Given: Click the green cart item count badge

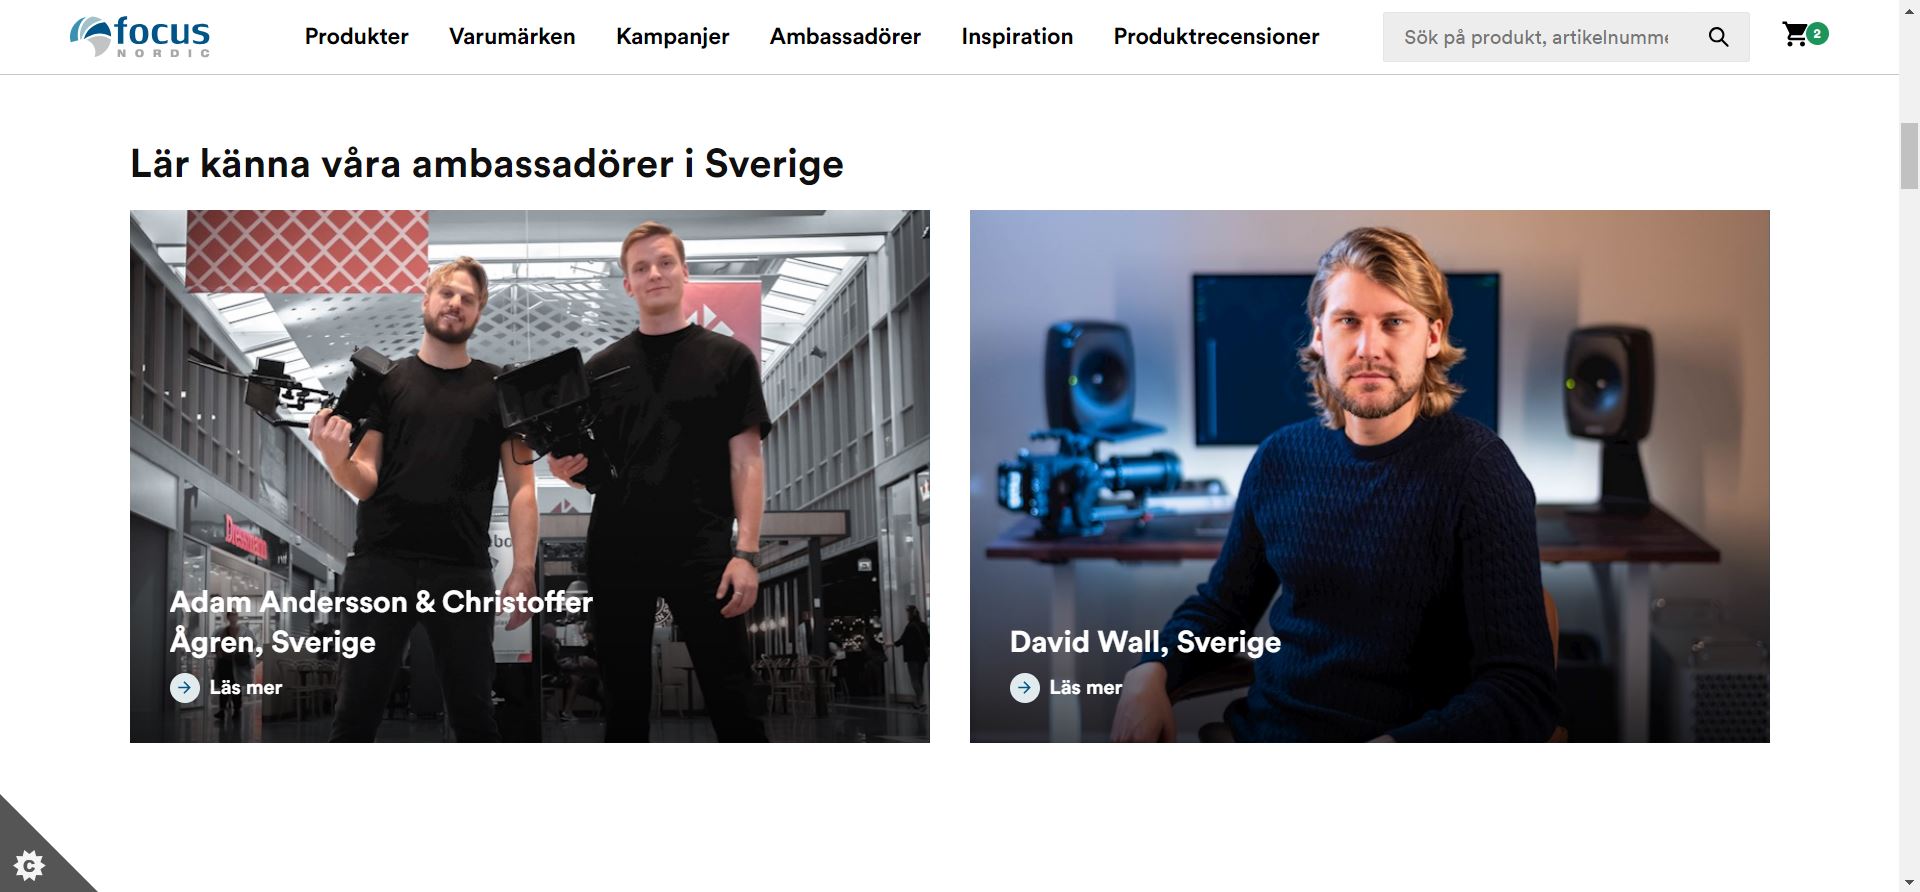Looking at the screenshot, I should pos(1817,34).
